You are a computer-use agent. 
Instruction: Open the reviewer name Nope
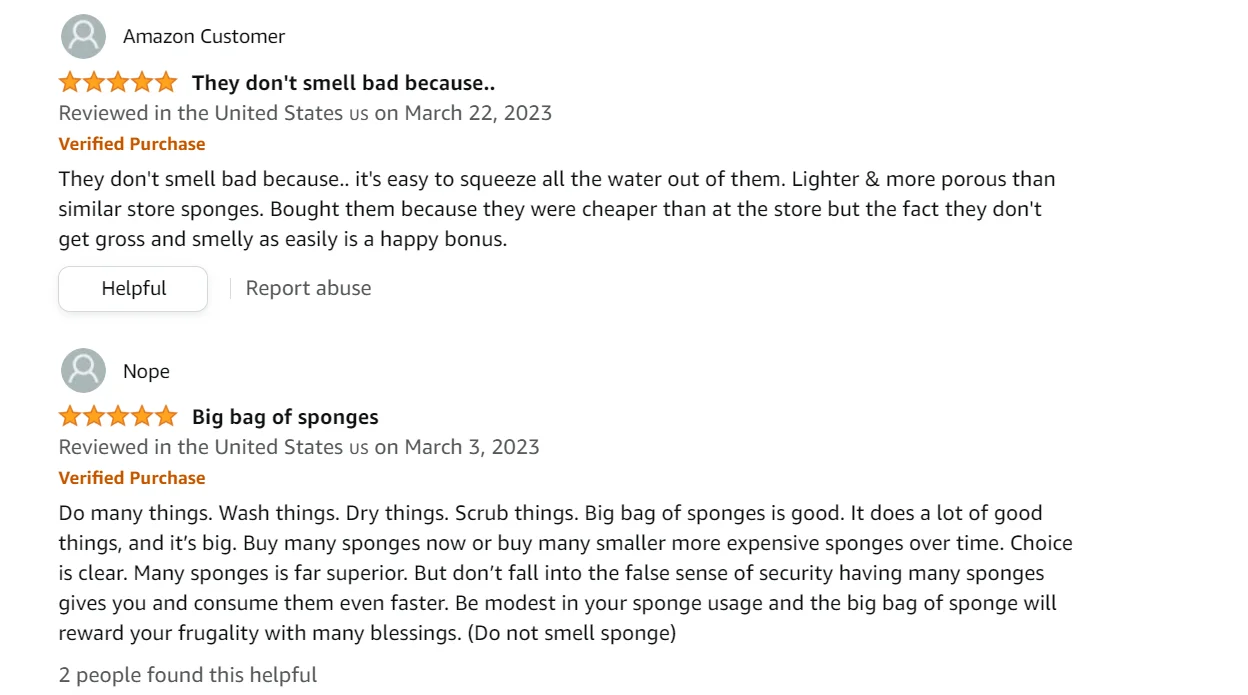[146, 371]
